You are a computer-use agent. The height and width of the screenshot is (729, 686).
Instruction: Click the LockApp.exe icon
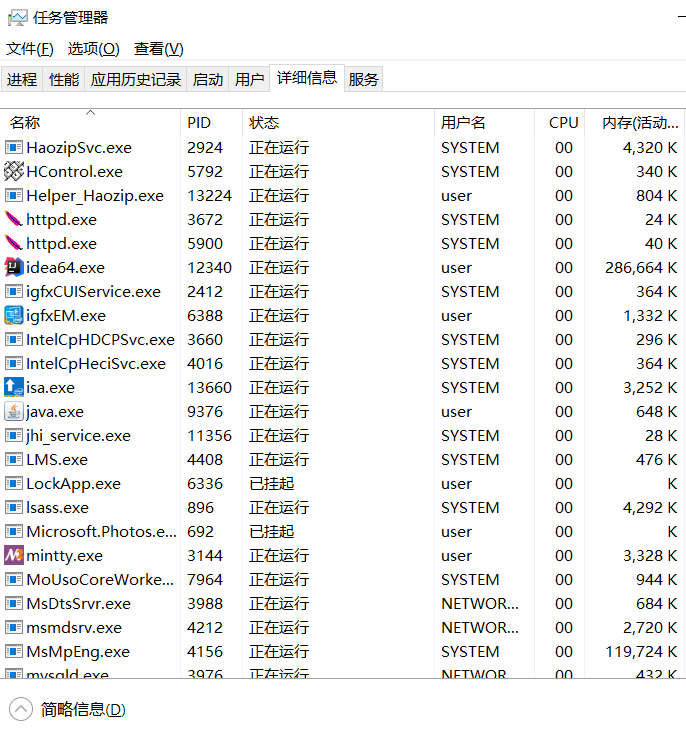(x=13, y=484)
